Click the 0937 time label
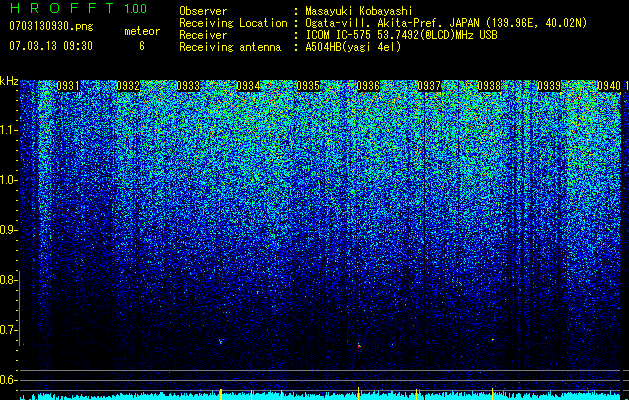 428,86
